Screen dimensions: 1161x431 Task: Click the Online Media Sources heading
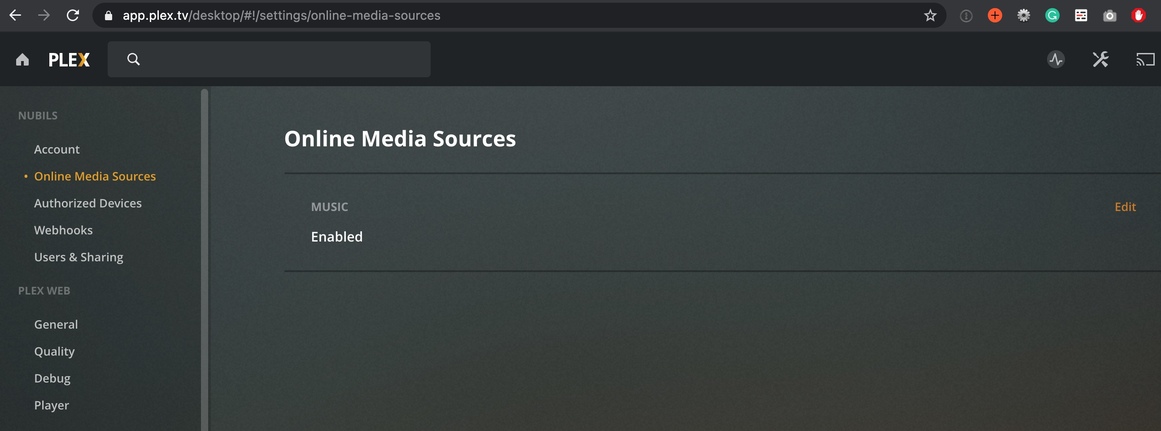(x=400, y=138)
